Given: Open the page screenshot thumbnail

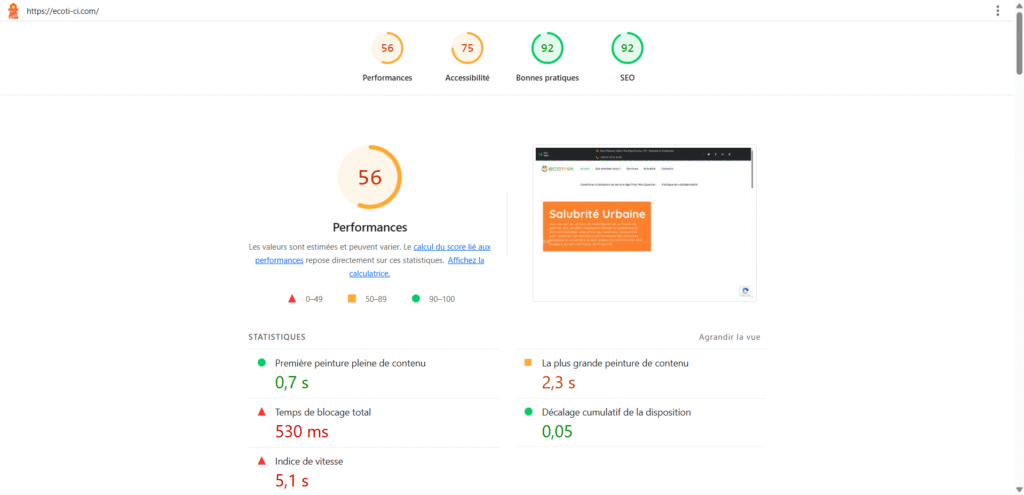Looking at the screenshot, I should pyautogui.click(x=644, y=223).
